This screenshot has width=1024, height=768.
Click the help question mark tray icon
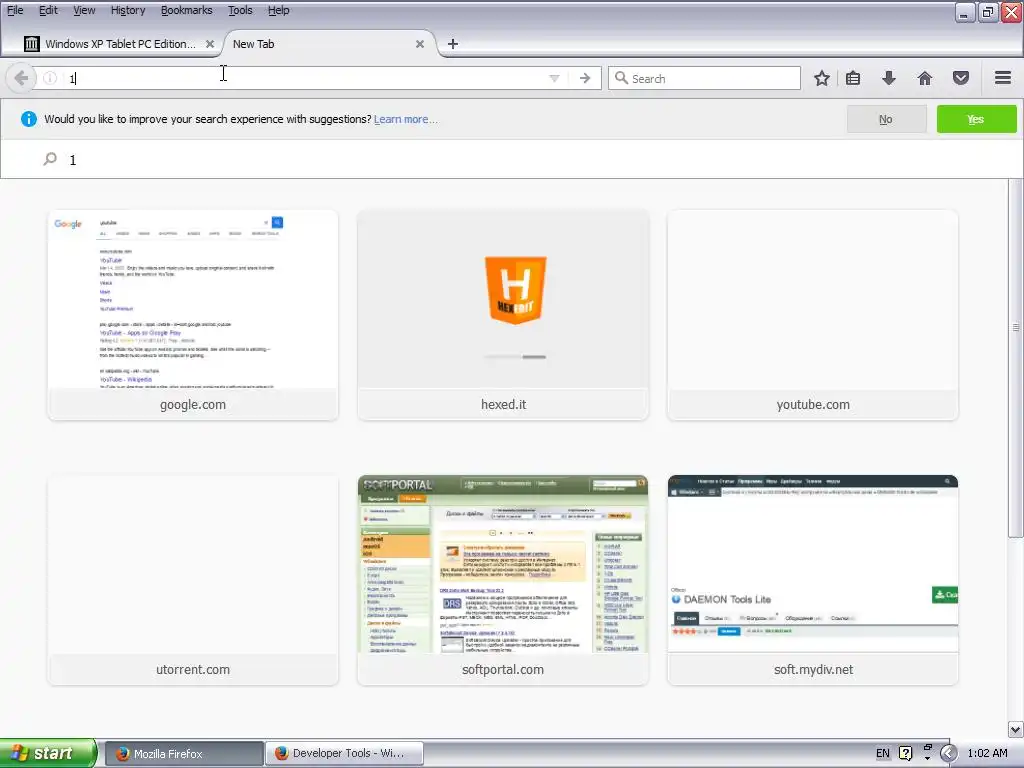tap(905, 753)
